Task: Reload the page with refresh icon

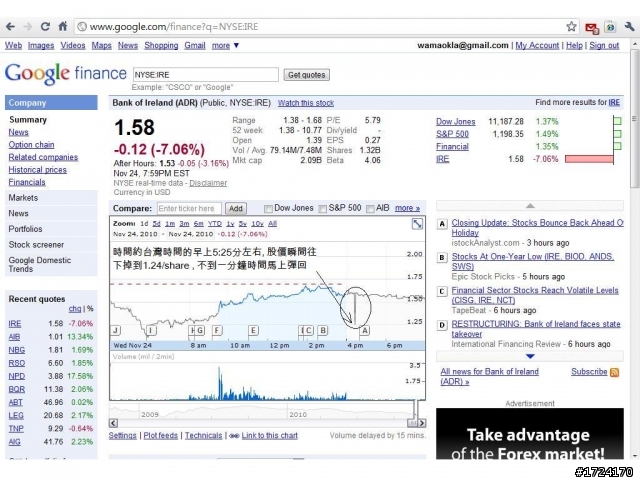Action: tap(45, 27)
